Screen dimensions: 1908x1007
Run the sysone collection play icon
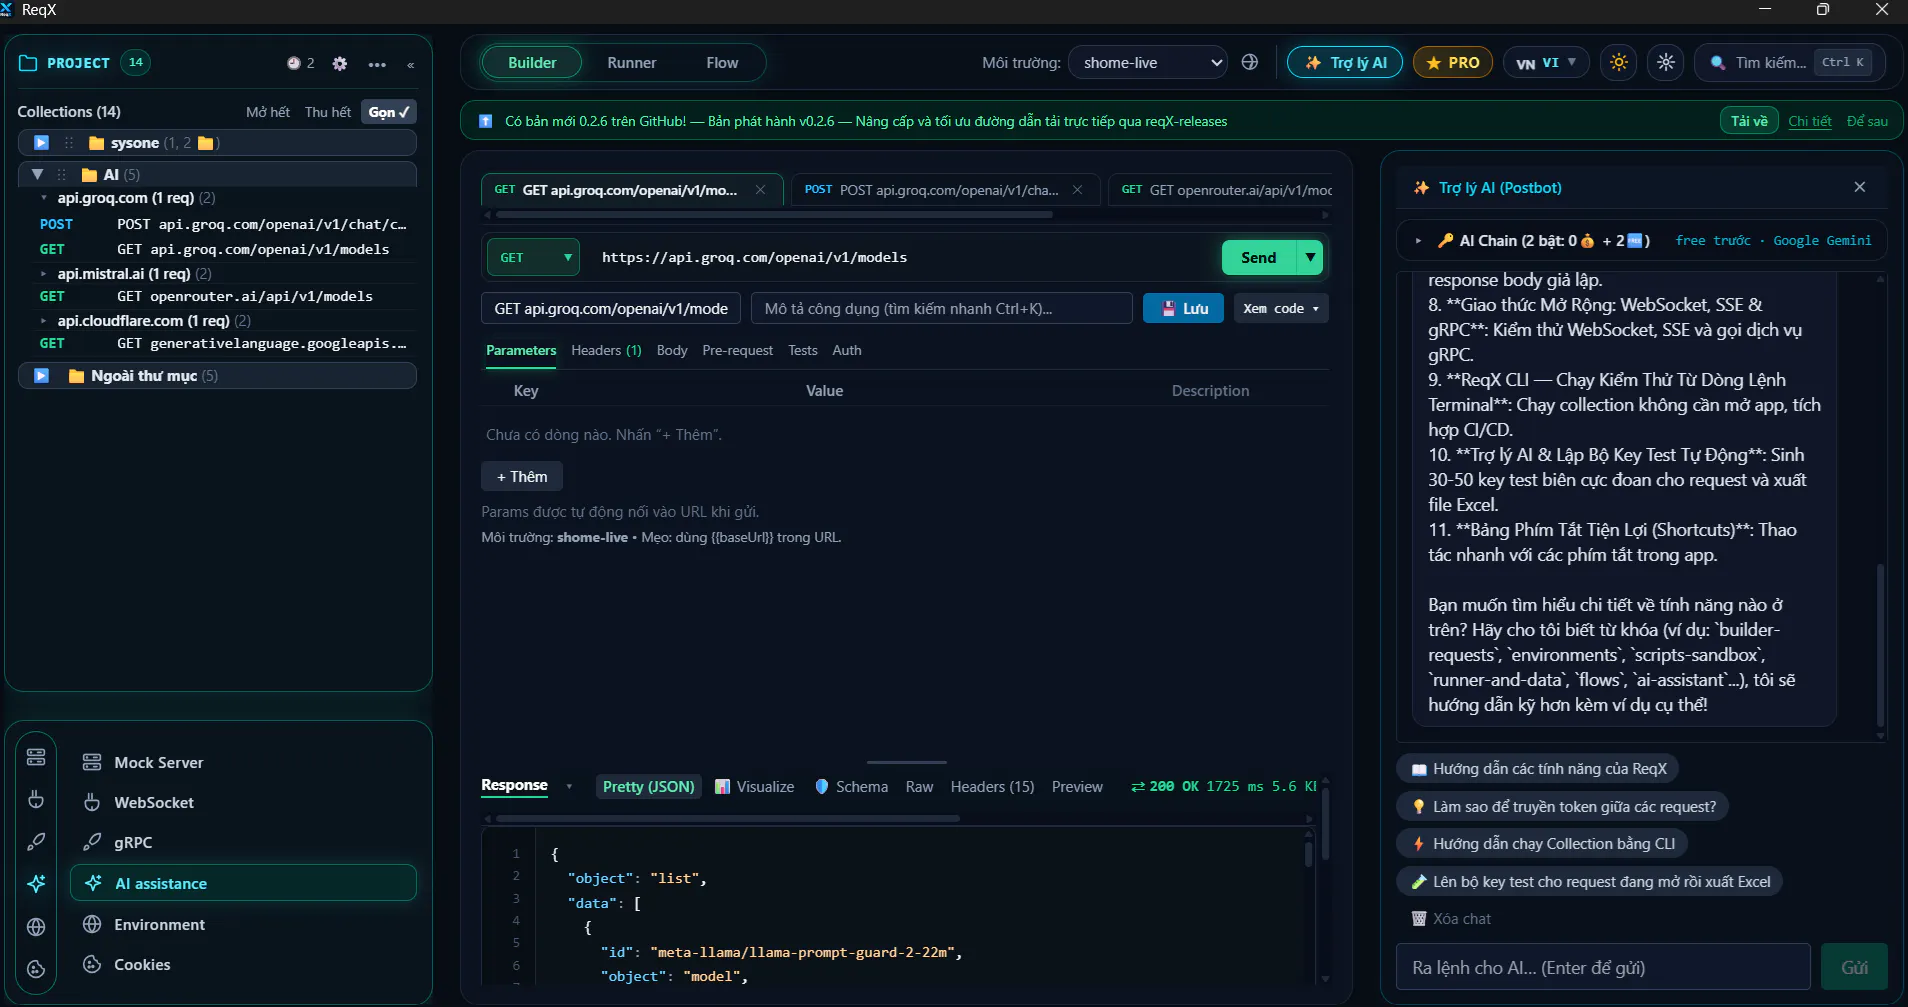point(41,143)
